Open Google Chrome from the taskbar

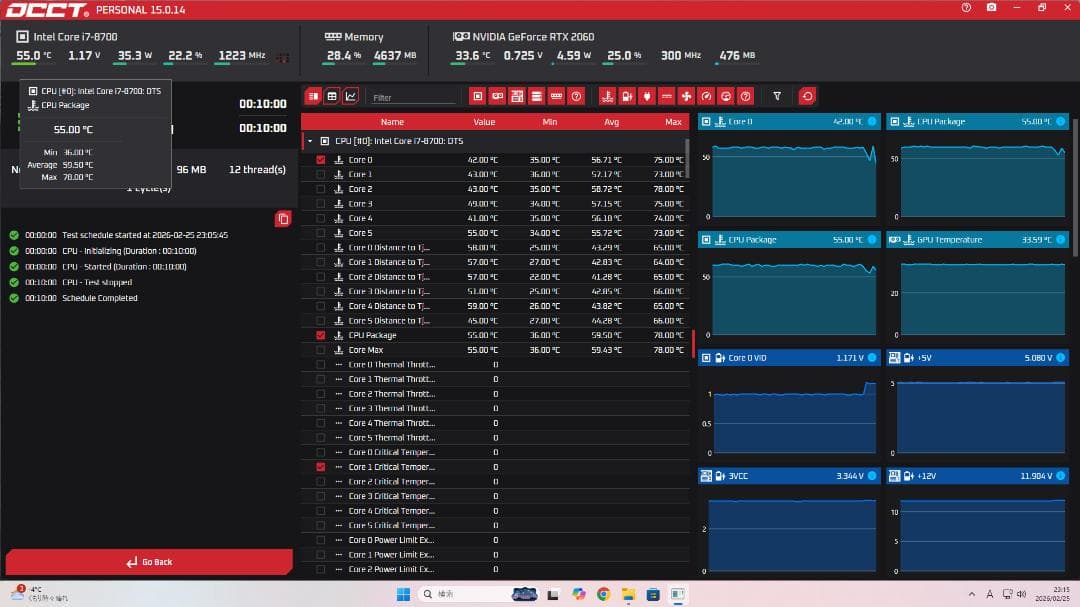click(603, 594)
